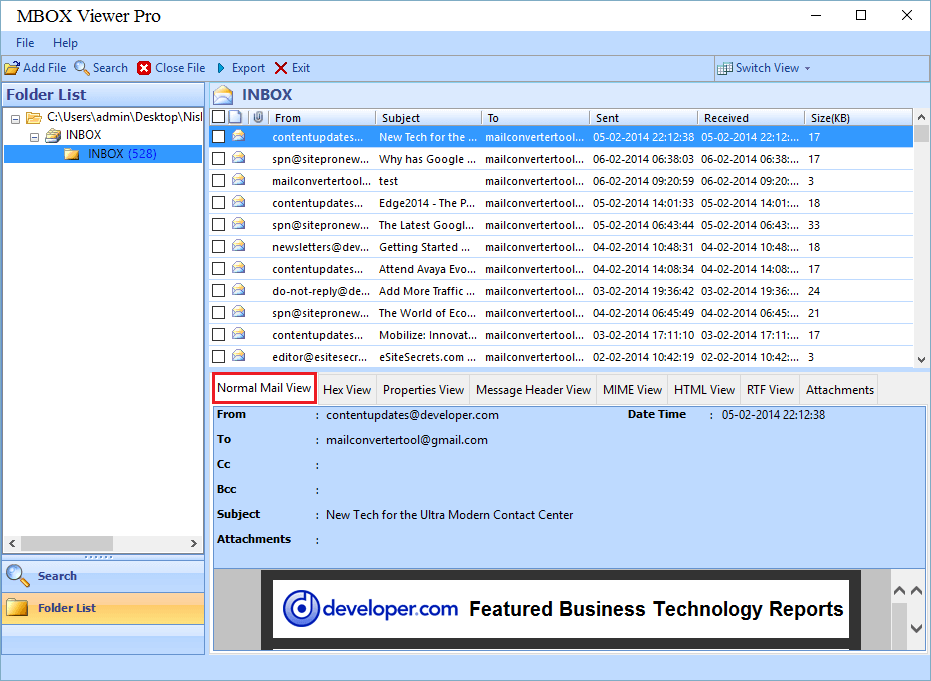Sort emails by the Subject column header
This screenshot has height=681, width=931.
(x=401, y=118)
